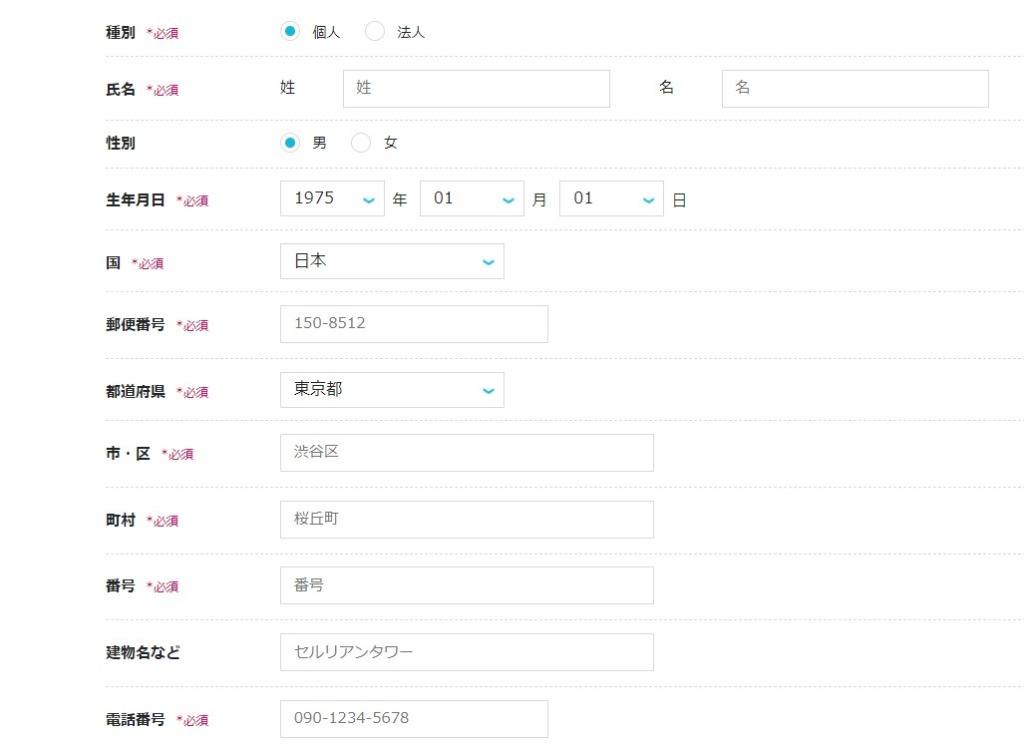This screenshot has height=749, width=1024.
Task: Click the 国 label text
Action: [113, 263]
